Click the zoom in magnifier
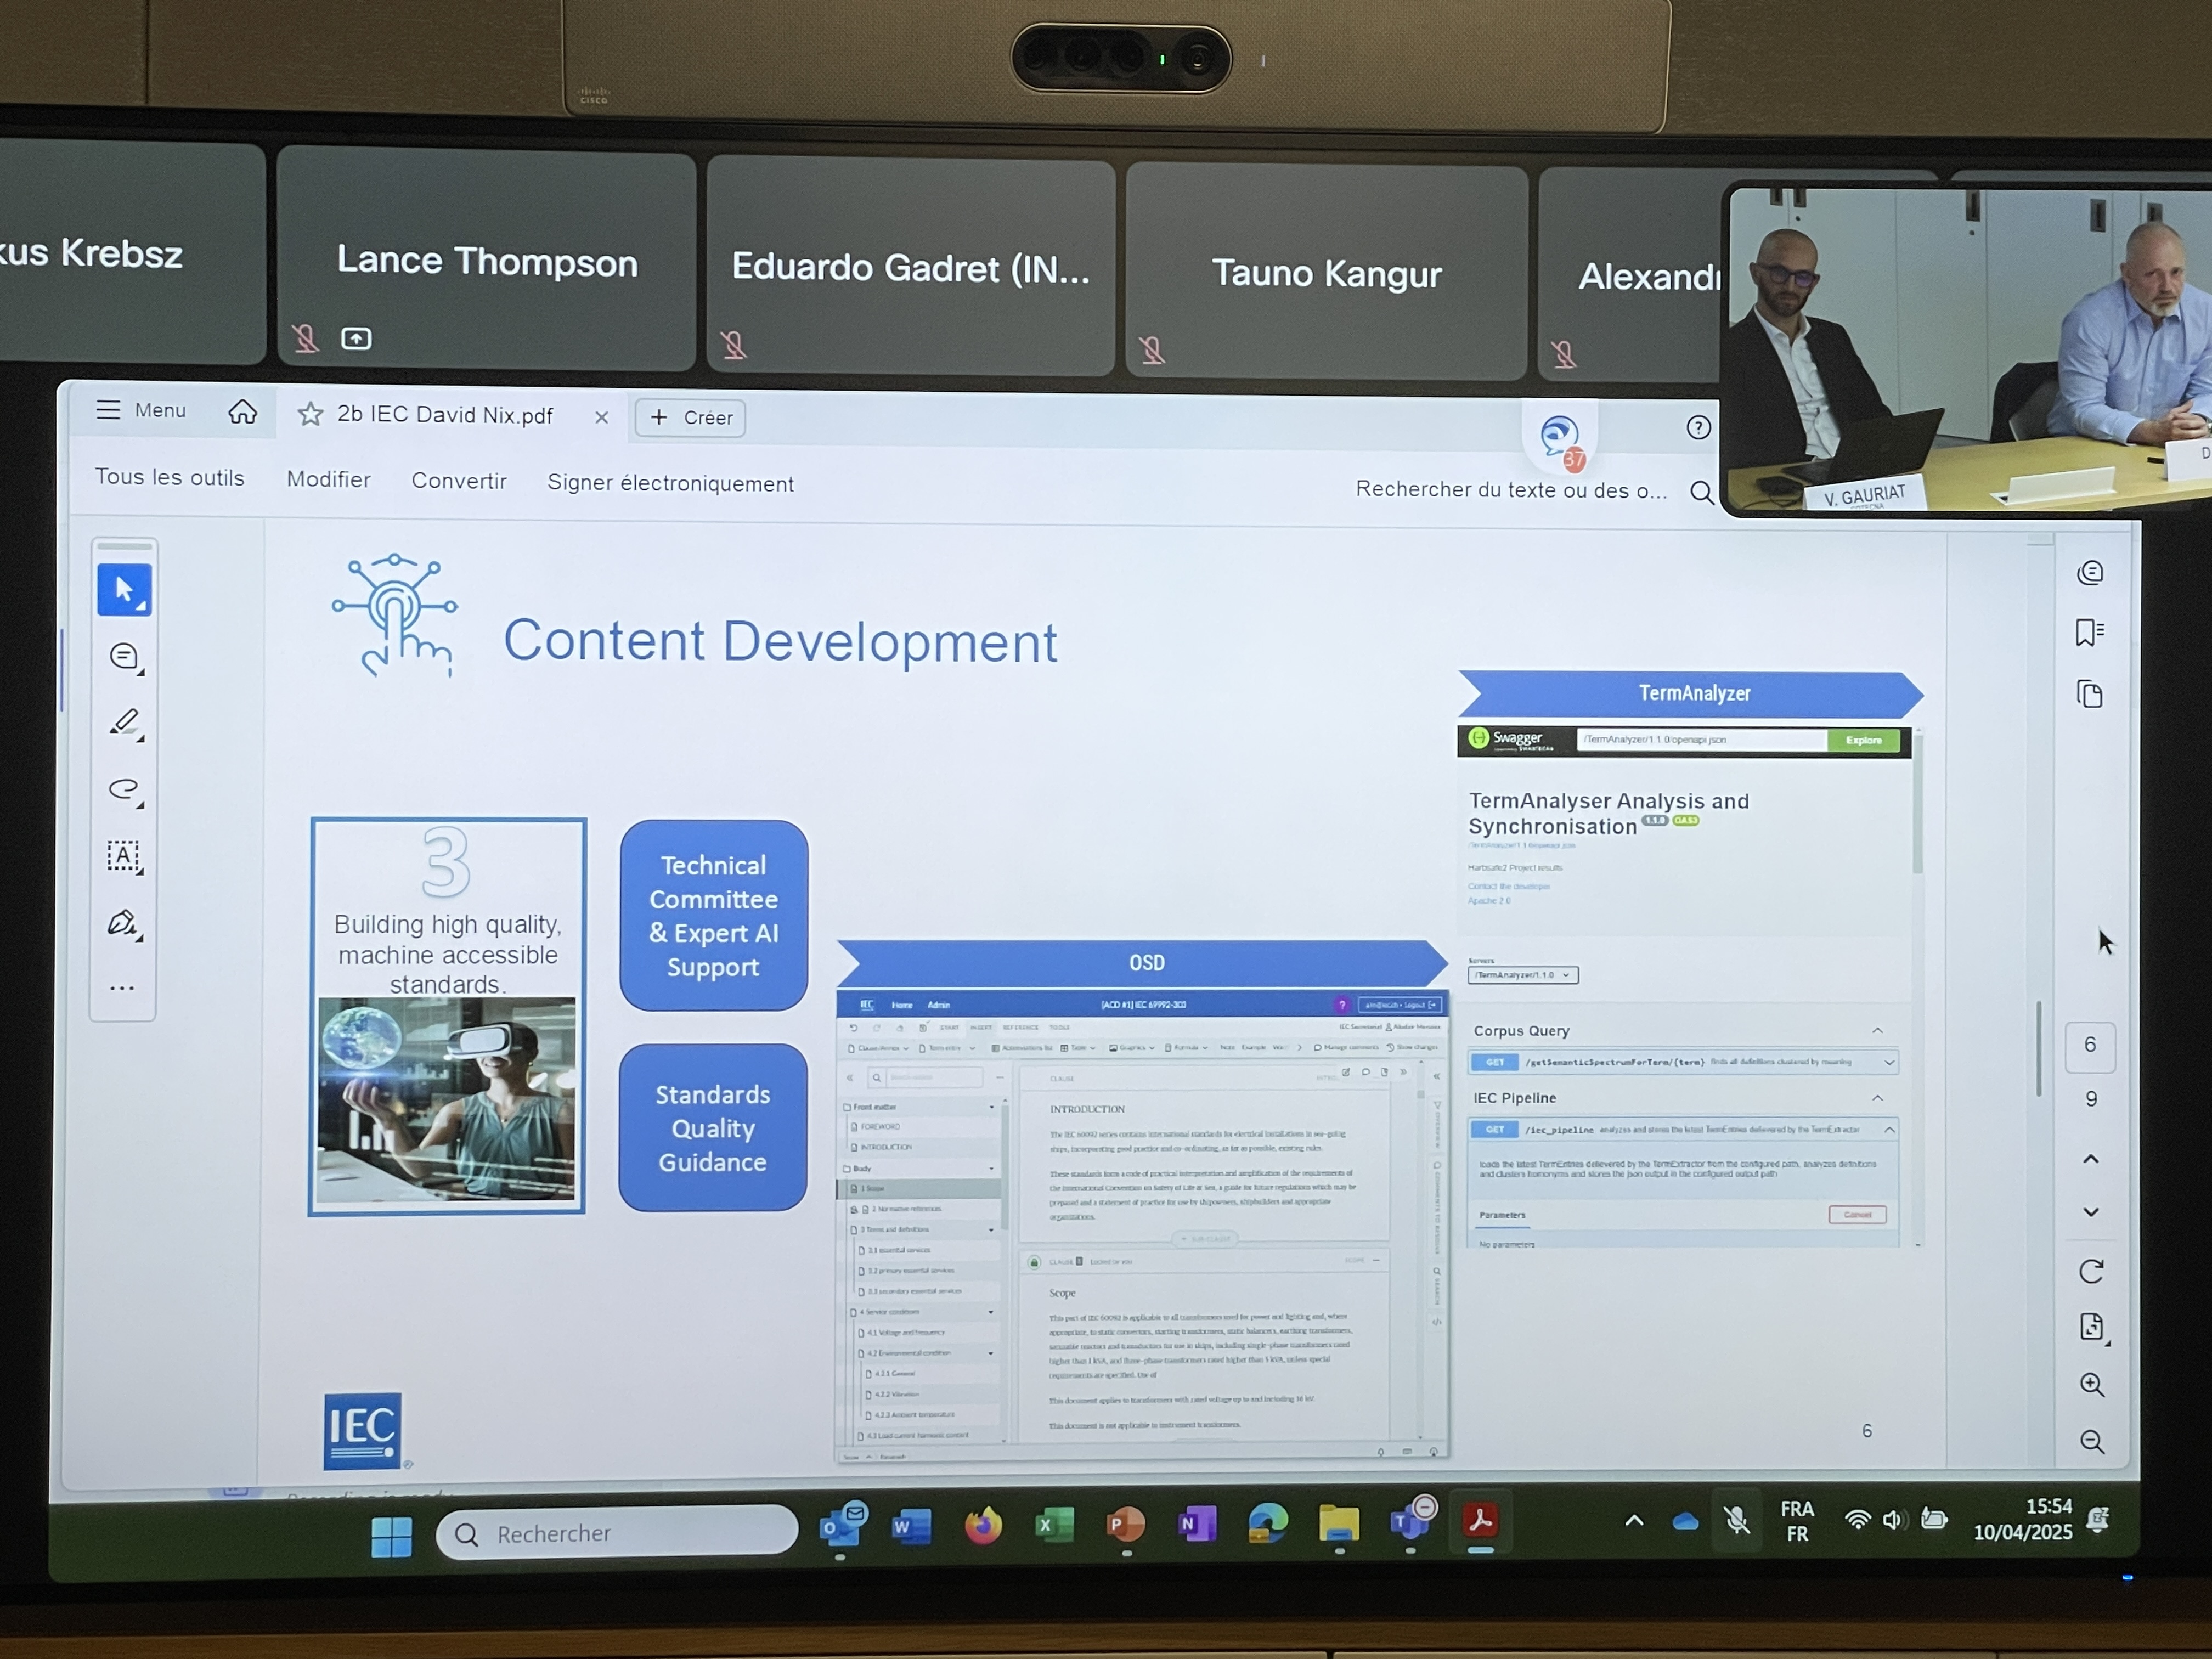Screen dimensions: 2212x1659 coord(2092,1384)
